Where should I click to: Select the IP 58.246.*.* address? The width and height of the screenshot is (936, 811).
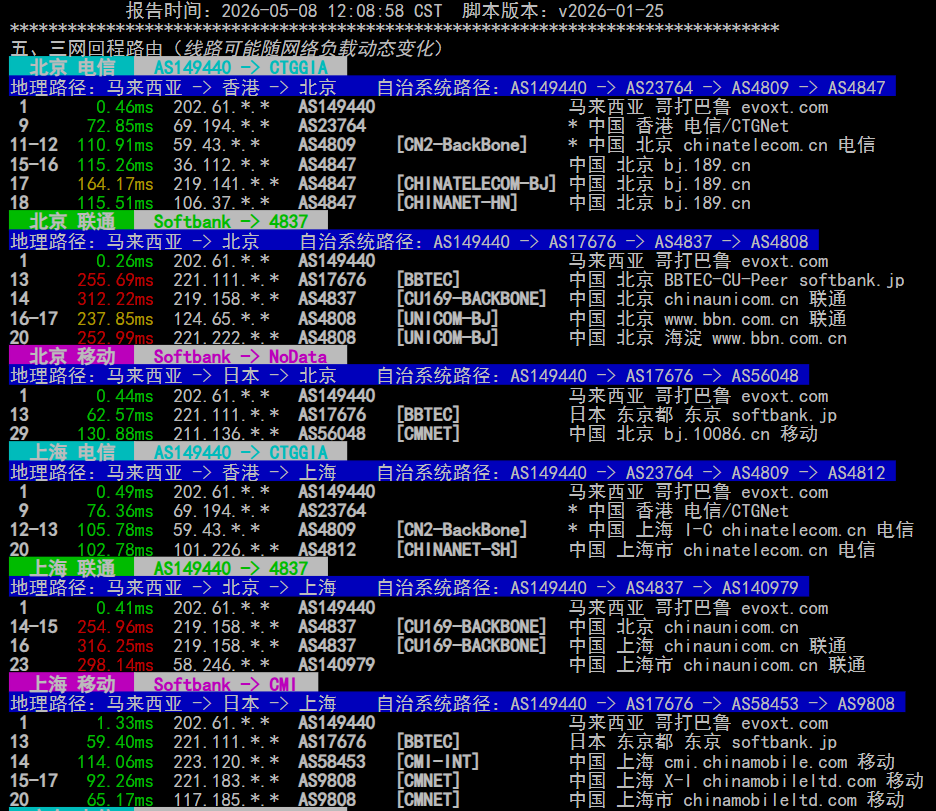tap(221, 665)
